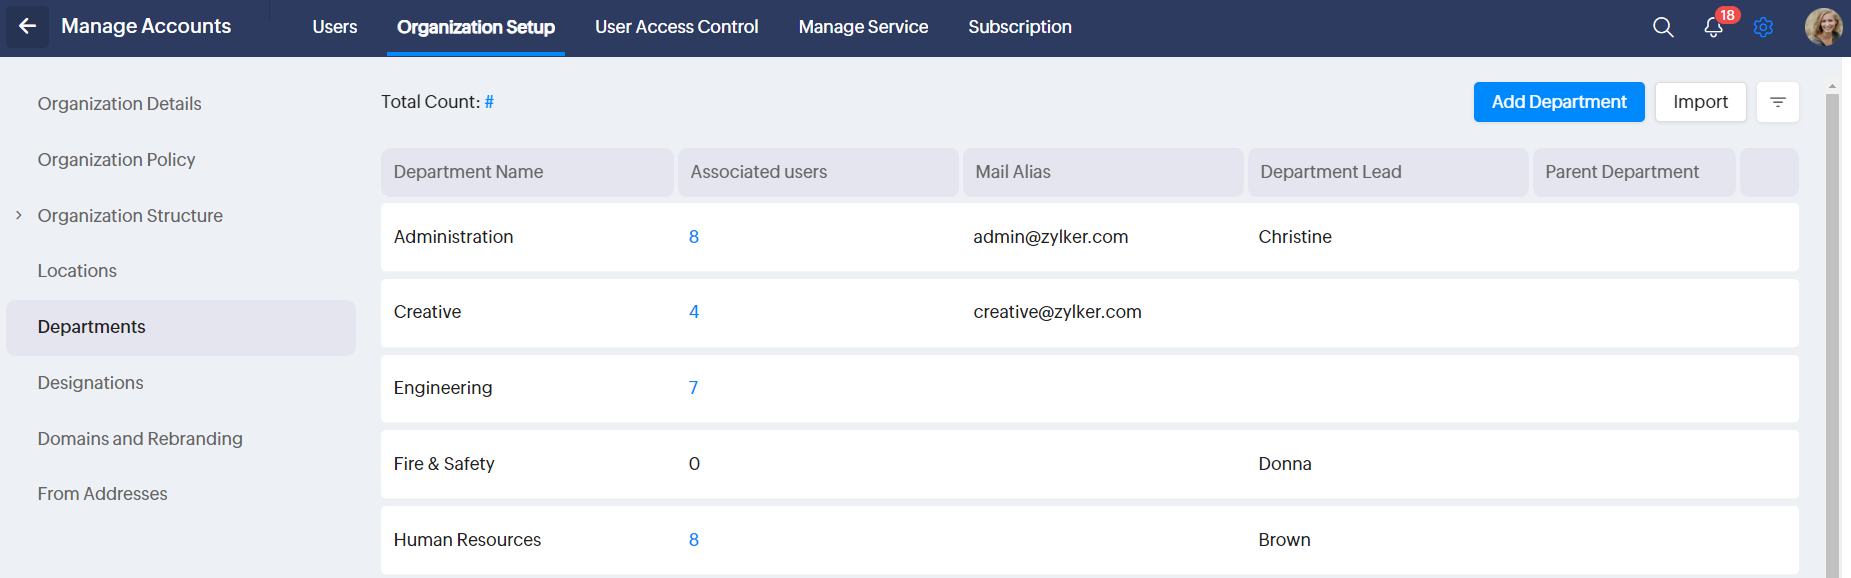
Task: Go to the Manage Service tab
Action: click(863, 27)
